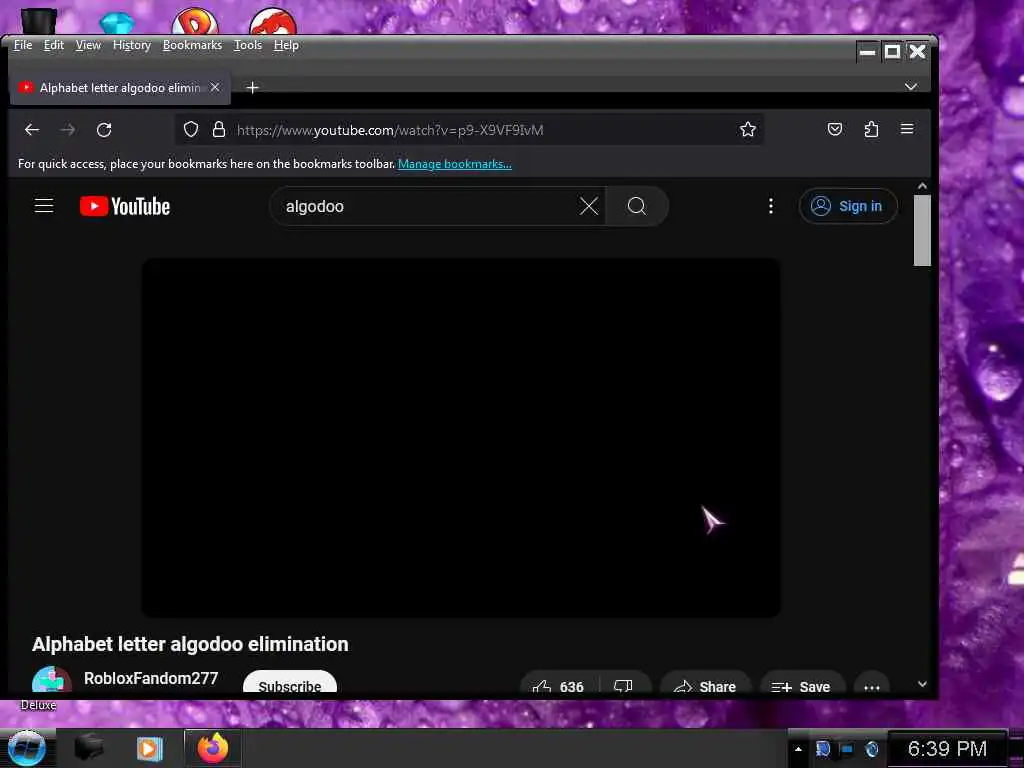Viewport: 1024px width, 768px height.
Task: Click the site security padlock icon
Action: 219,129
